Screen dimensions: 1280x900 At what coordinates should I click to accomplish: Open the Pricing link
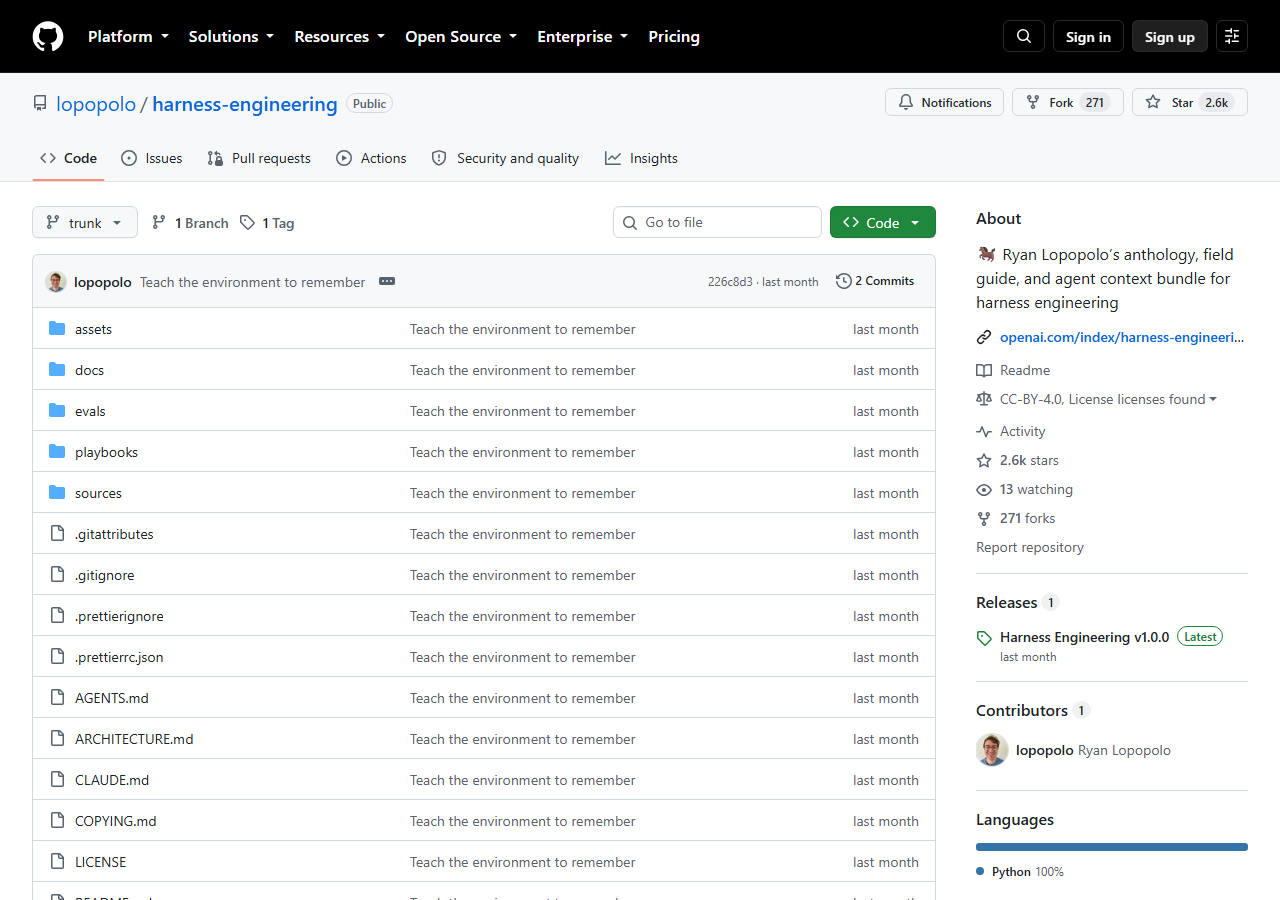coord(674,36)
